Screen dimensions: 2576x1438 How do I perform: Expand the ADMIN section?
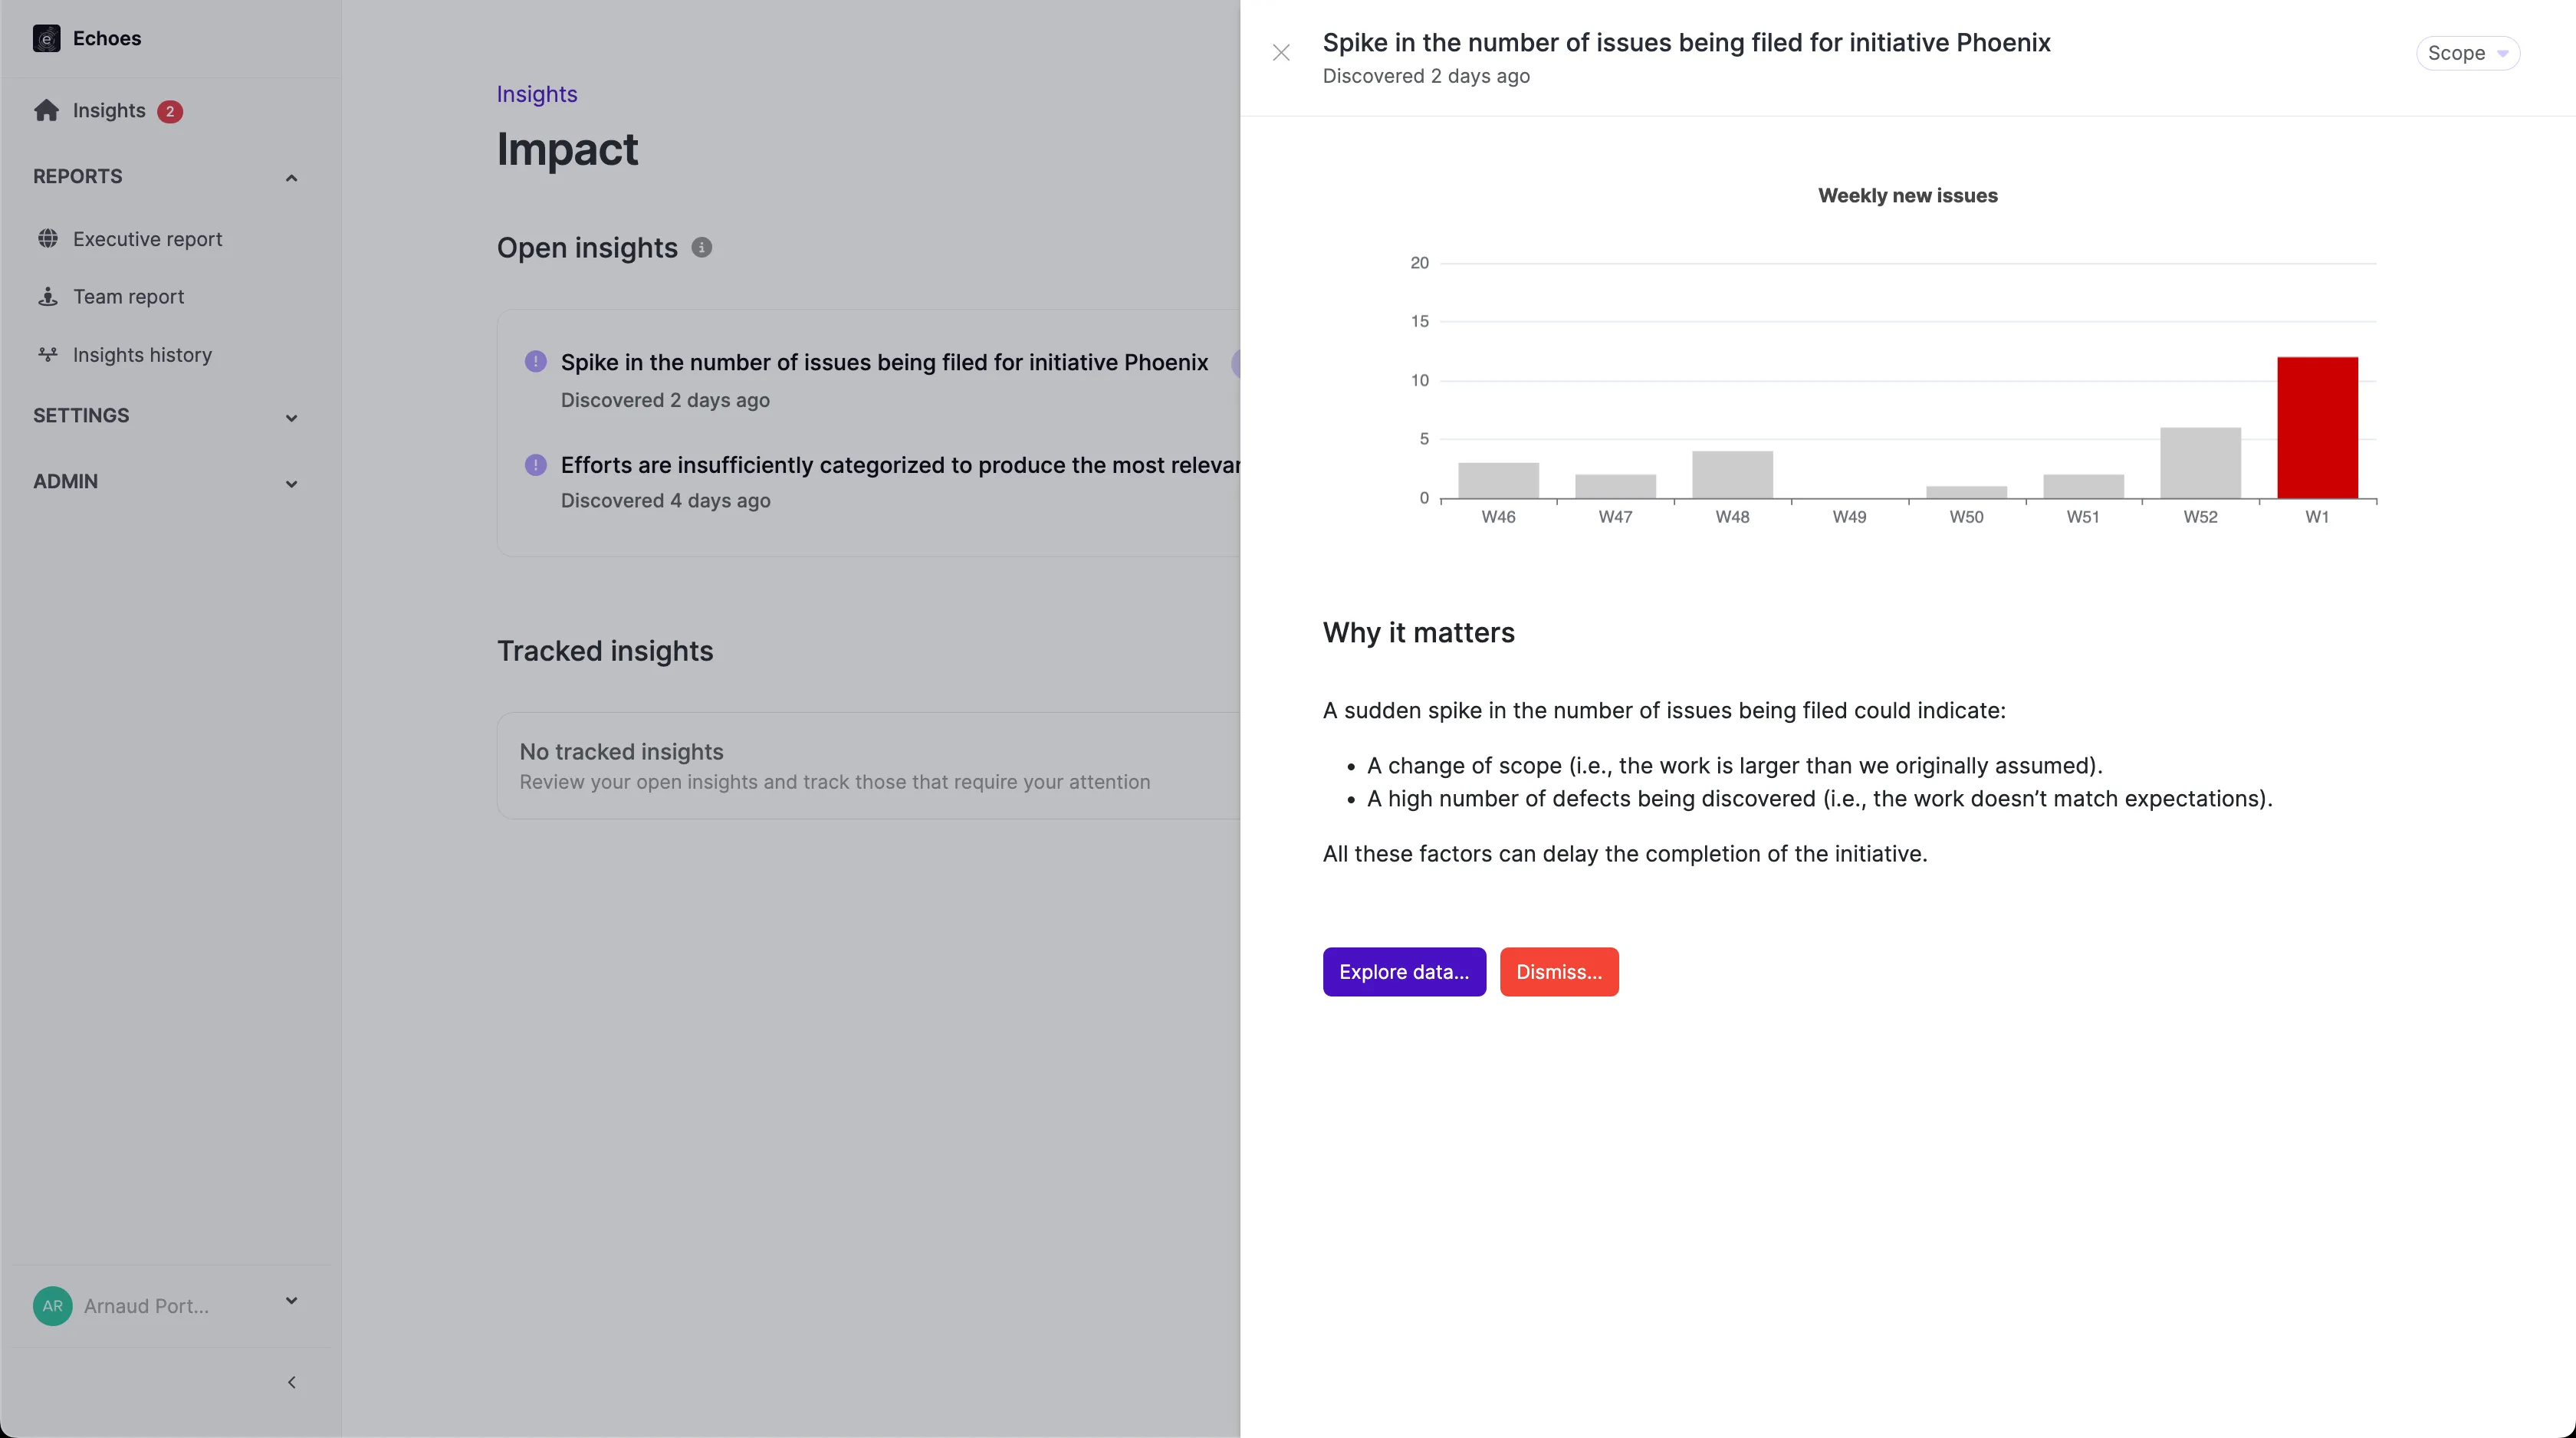click(291, 484)
